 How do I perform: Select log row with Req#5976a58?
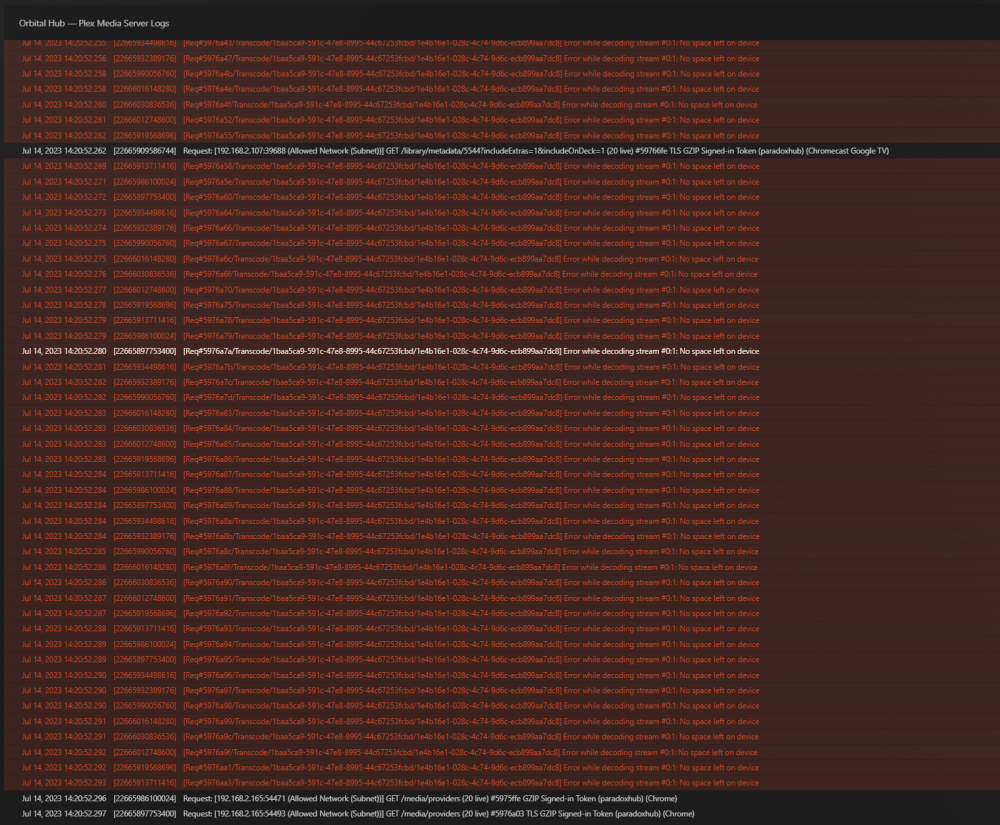(x=500, y=166)
